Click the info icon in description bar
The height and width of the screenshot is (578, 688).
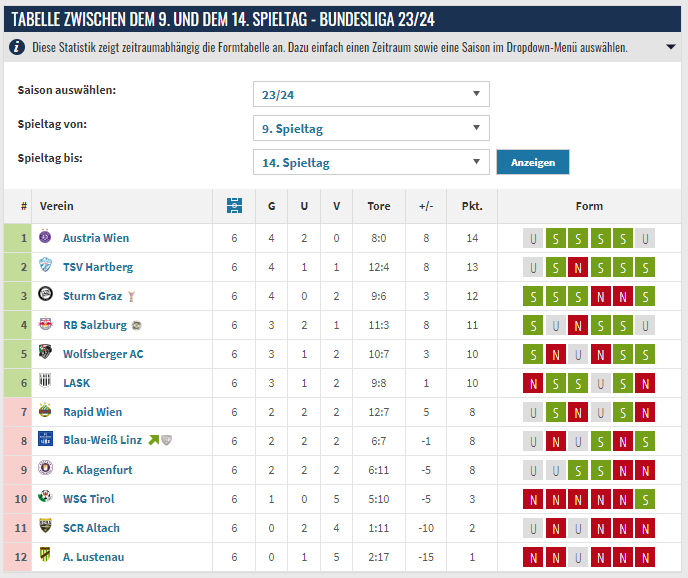point(18,47)
